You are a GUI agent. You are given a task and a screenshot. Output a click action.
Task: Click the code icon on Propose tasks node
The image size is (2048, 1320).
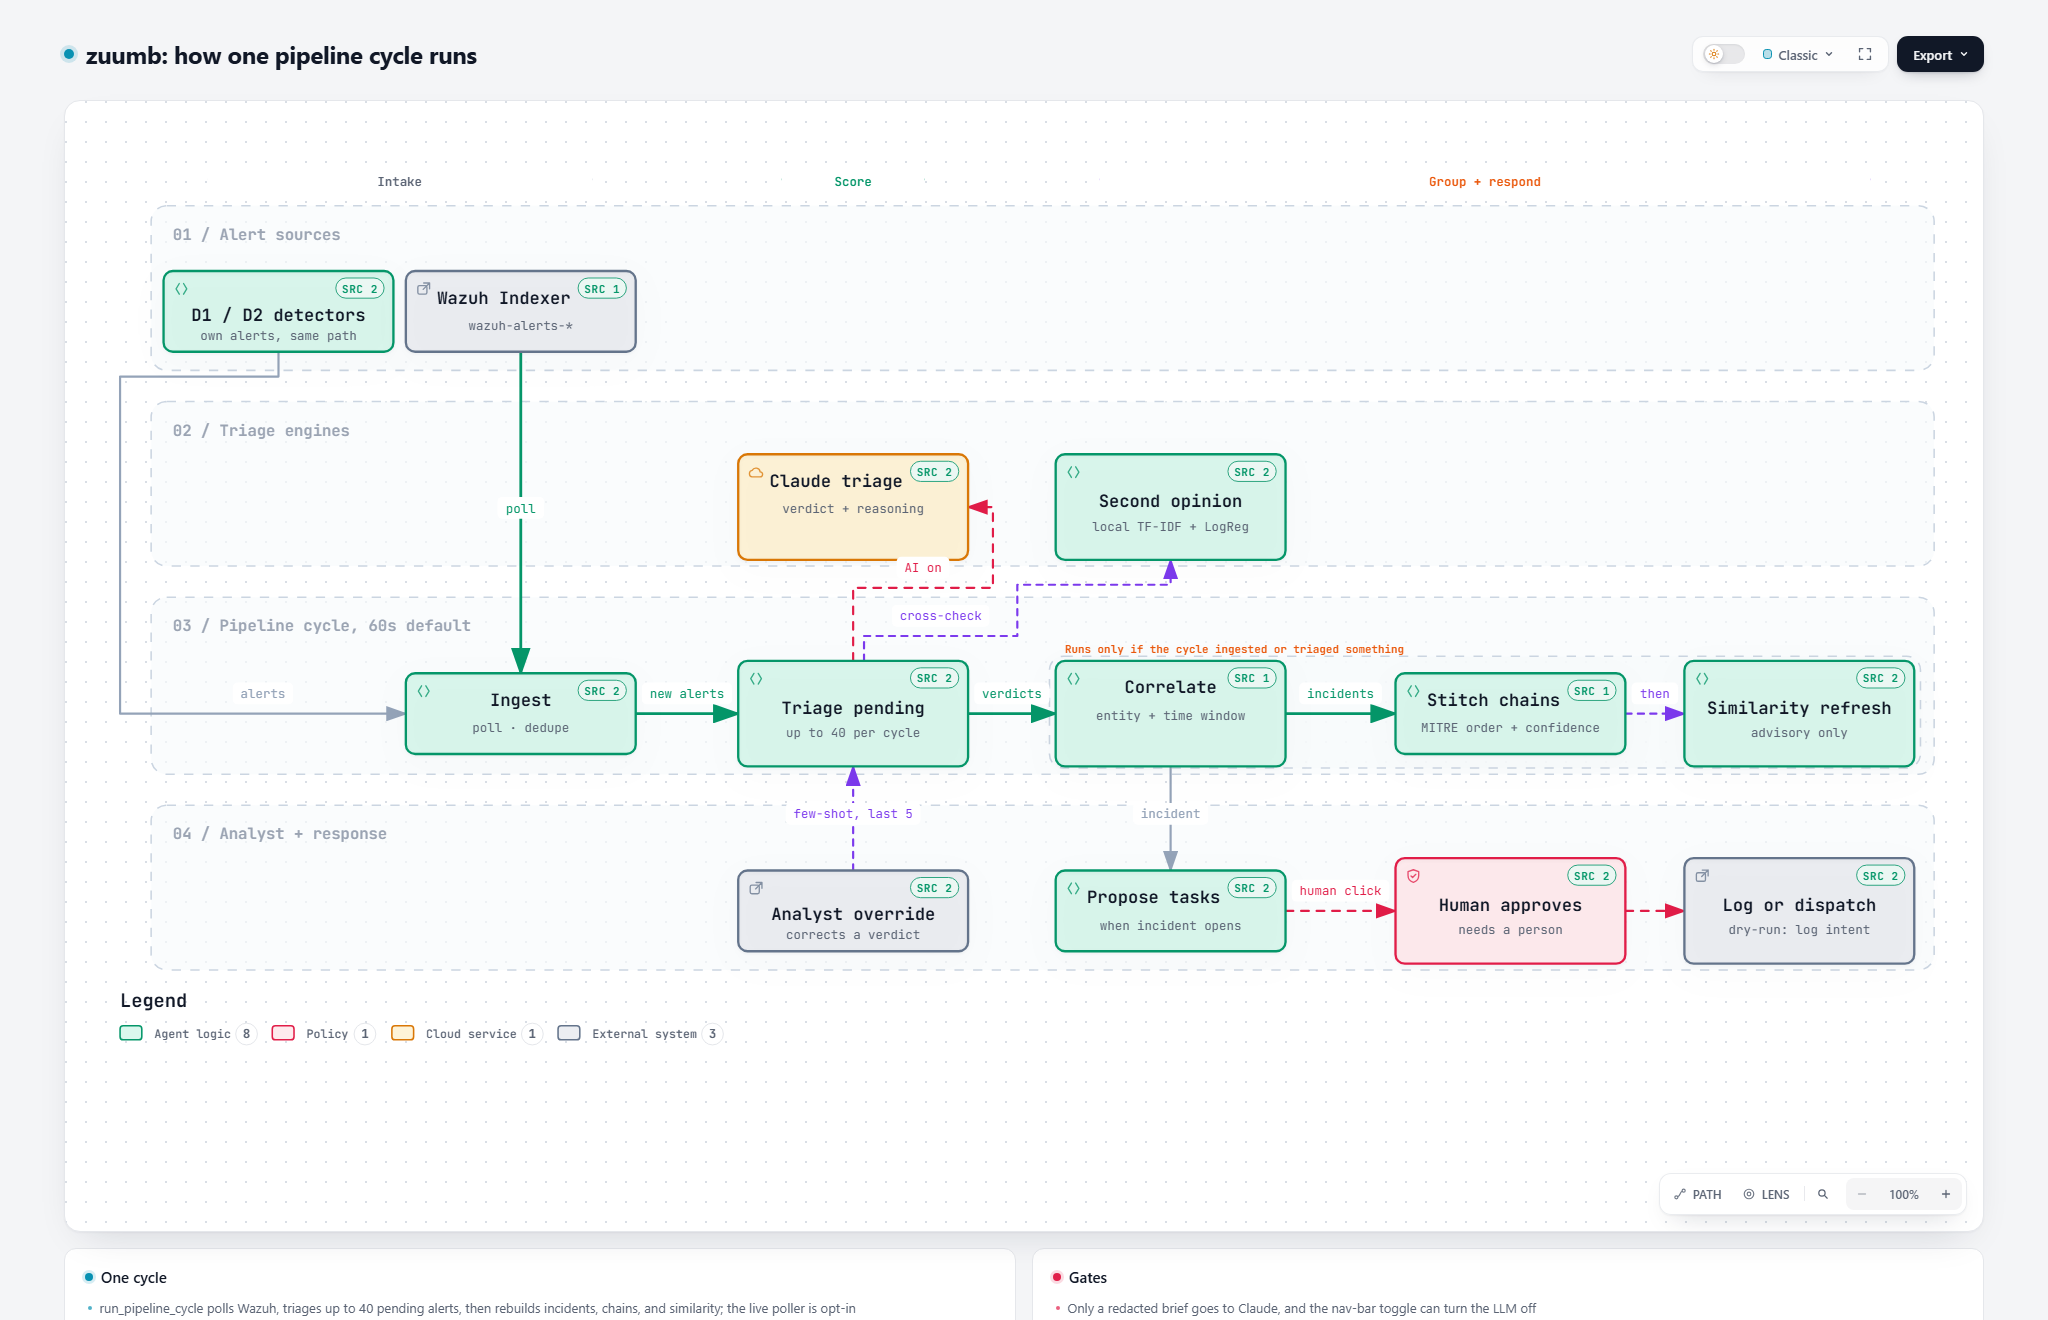pos(1074,888)
